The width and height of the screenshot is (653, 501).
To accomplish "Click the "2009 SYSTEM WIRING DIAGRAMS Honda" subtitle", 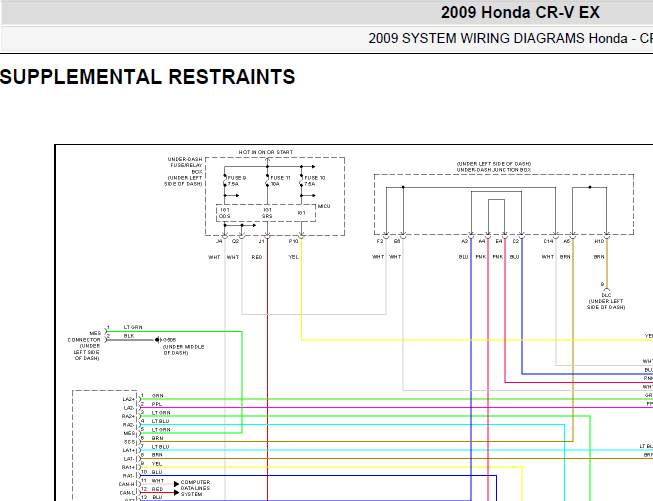I will 497,38.
